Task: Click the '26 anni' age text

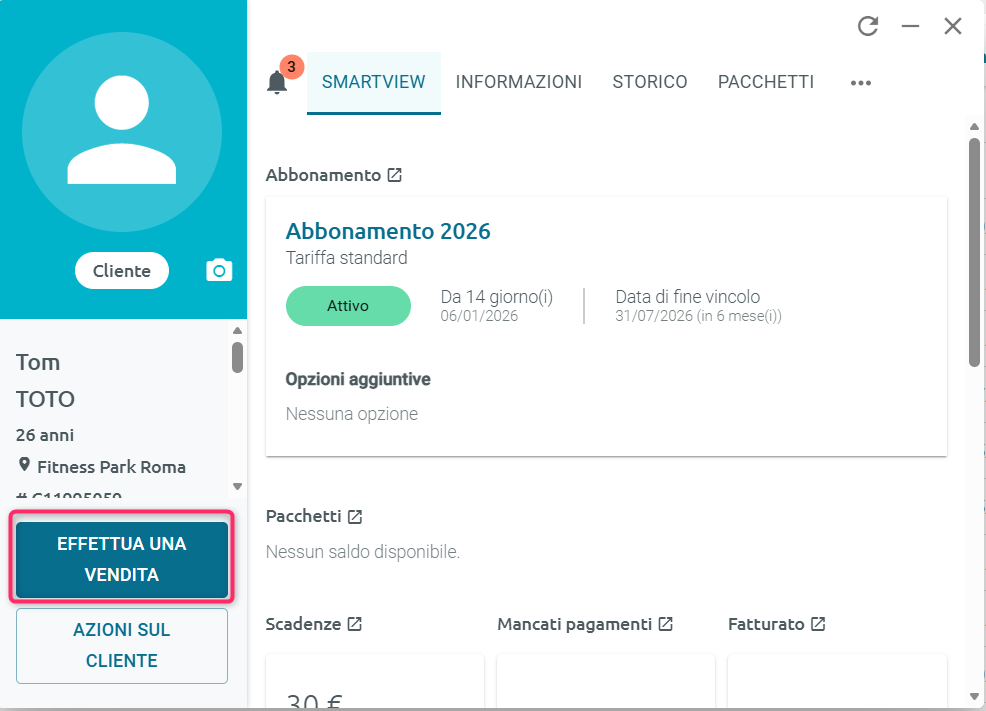Action: [x=45, y=435]
